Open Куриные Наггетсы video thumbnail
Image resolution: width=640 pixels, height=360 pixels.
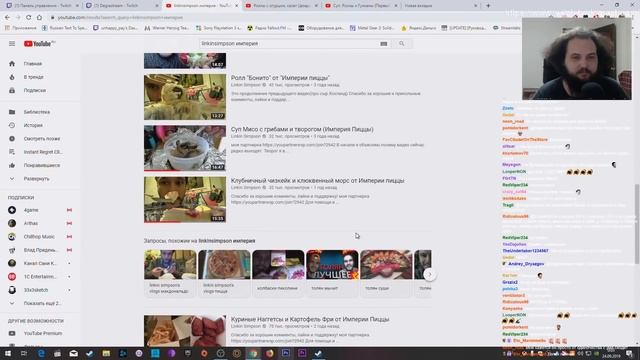click(185, 331)
